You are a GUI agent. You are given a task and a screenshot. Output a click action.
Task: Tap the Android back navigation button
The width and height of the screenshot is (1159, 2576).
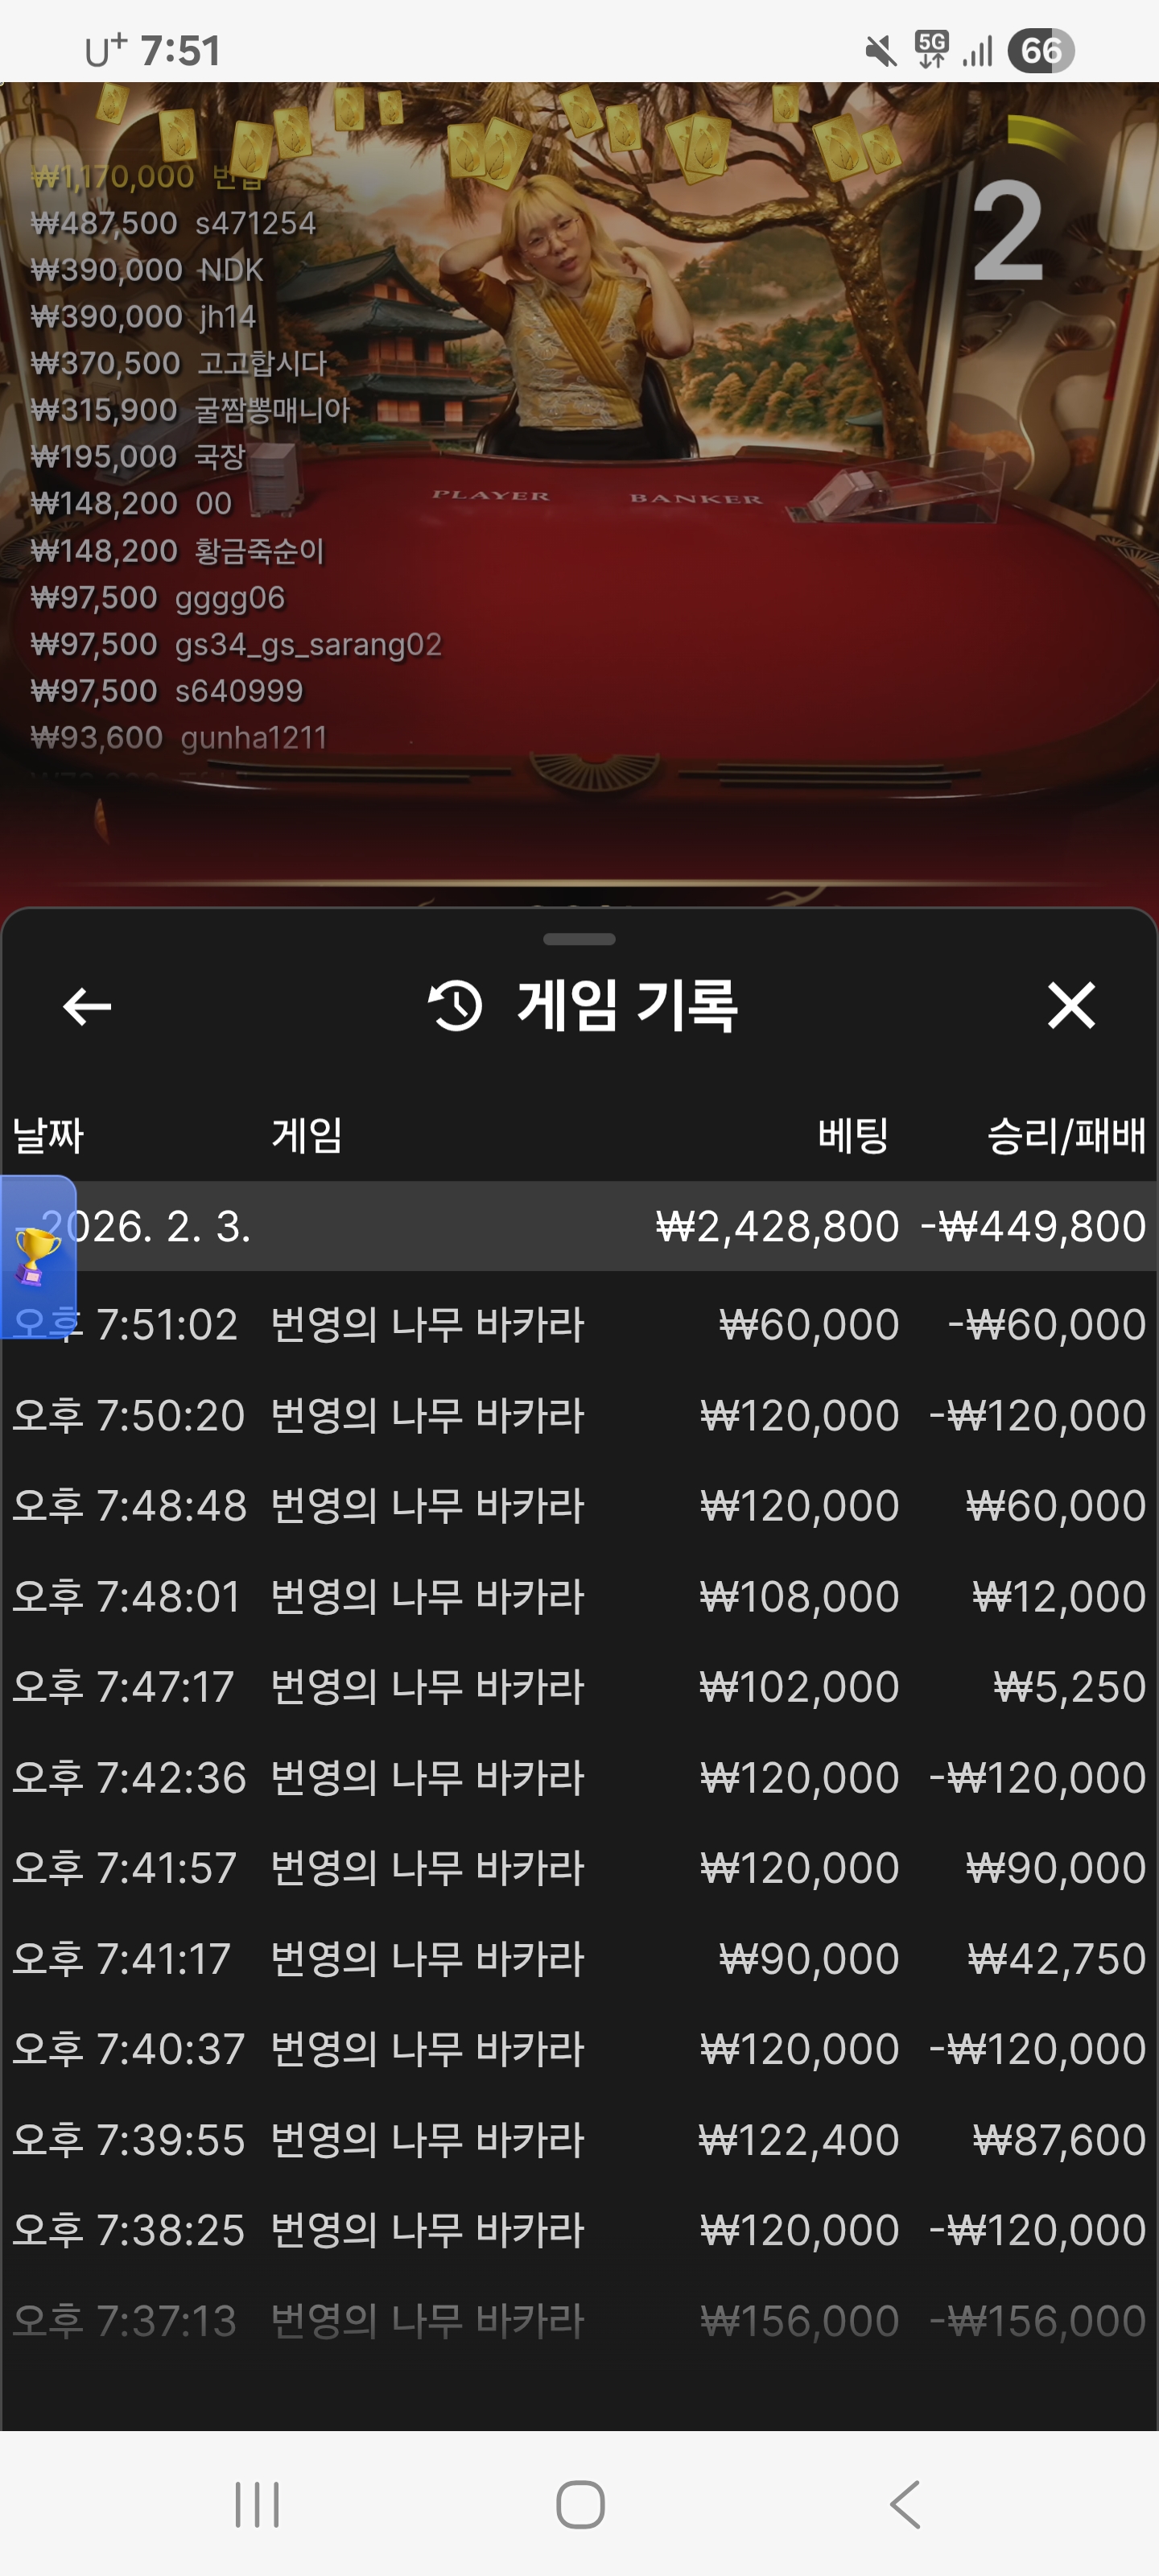point(905,2504)
